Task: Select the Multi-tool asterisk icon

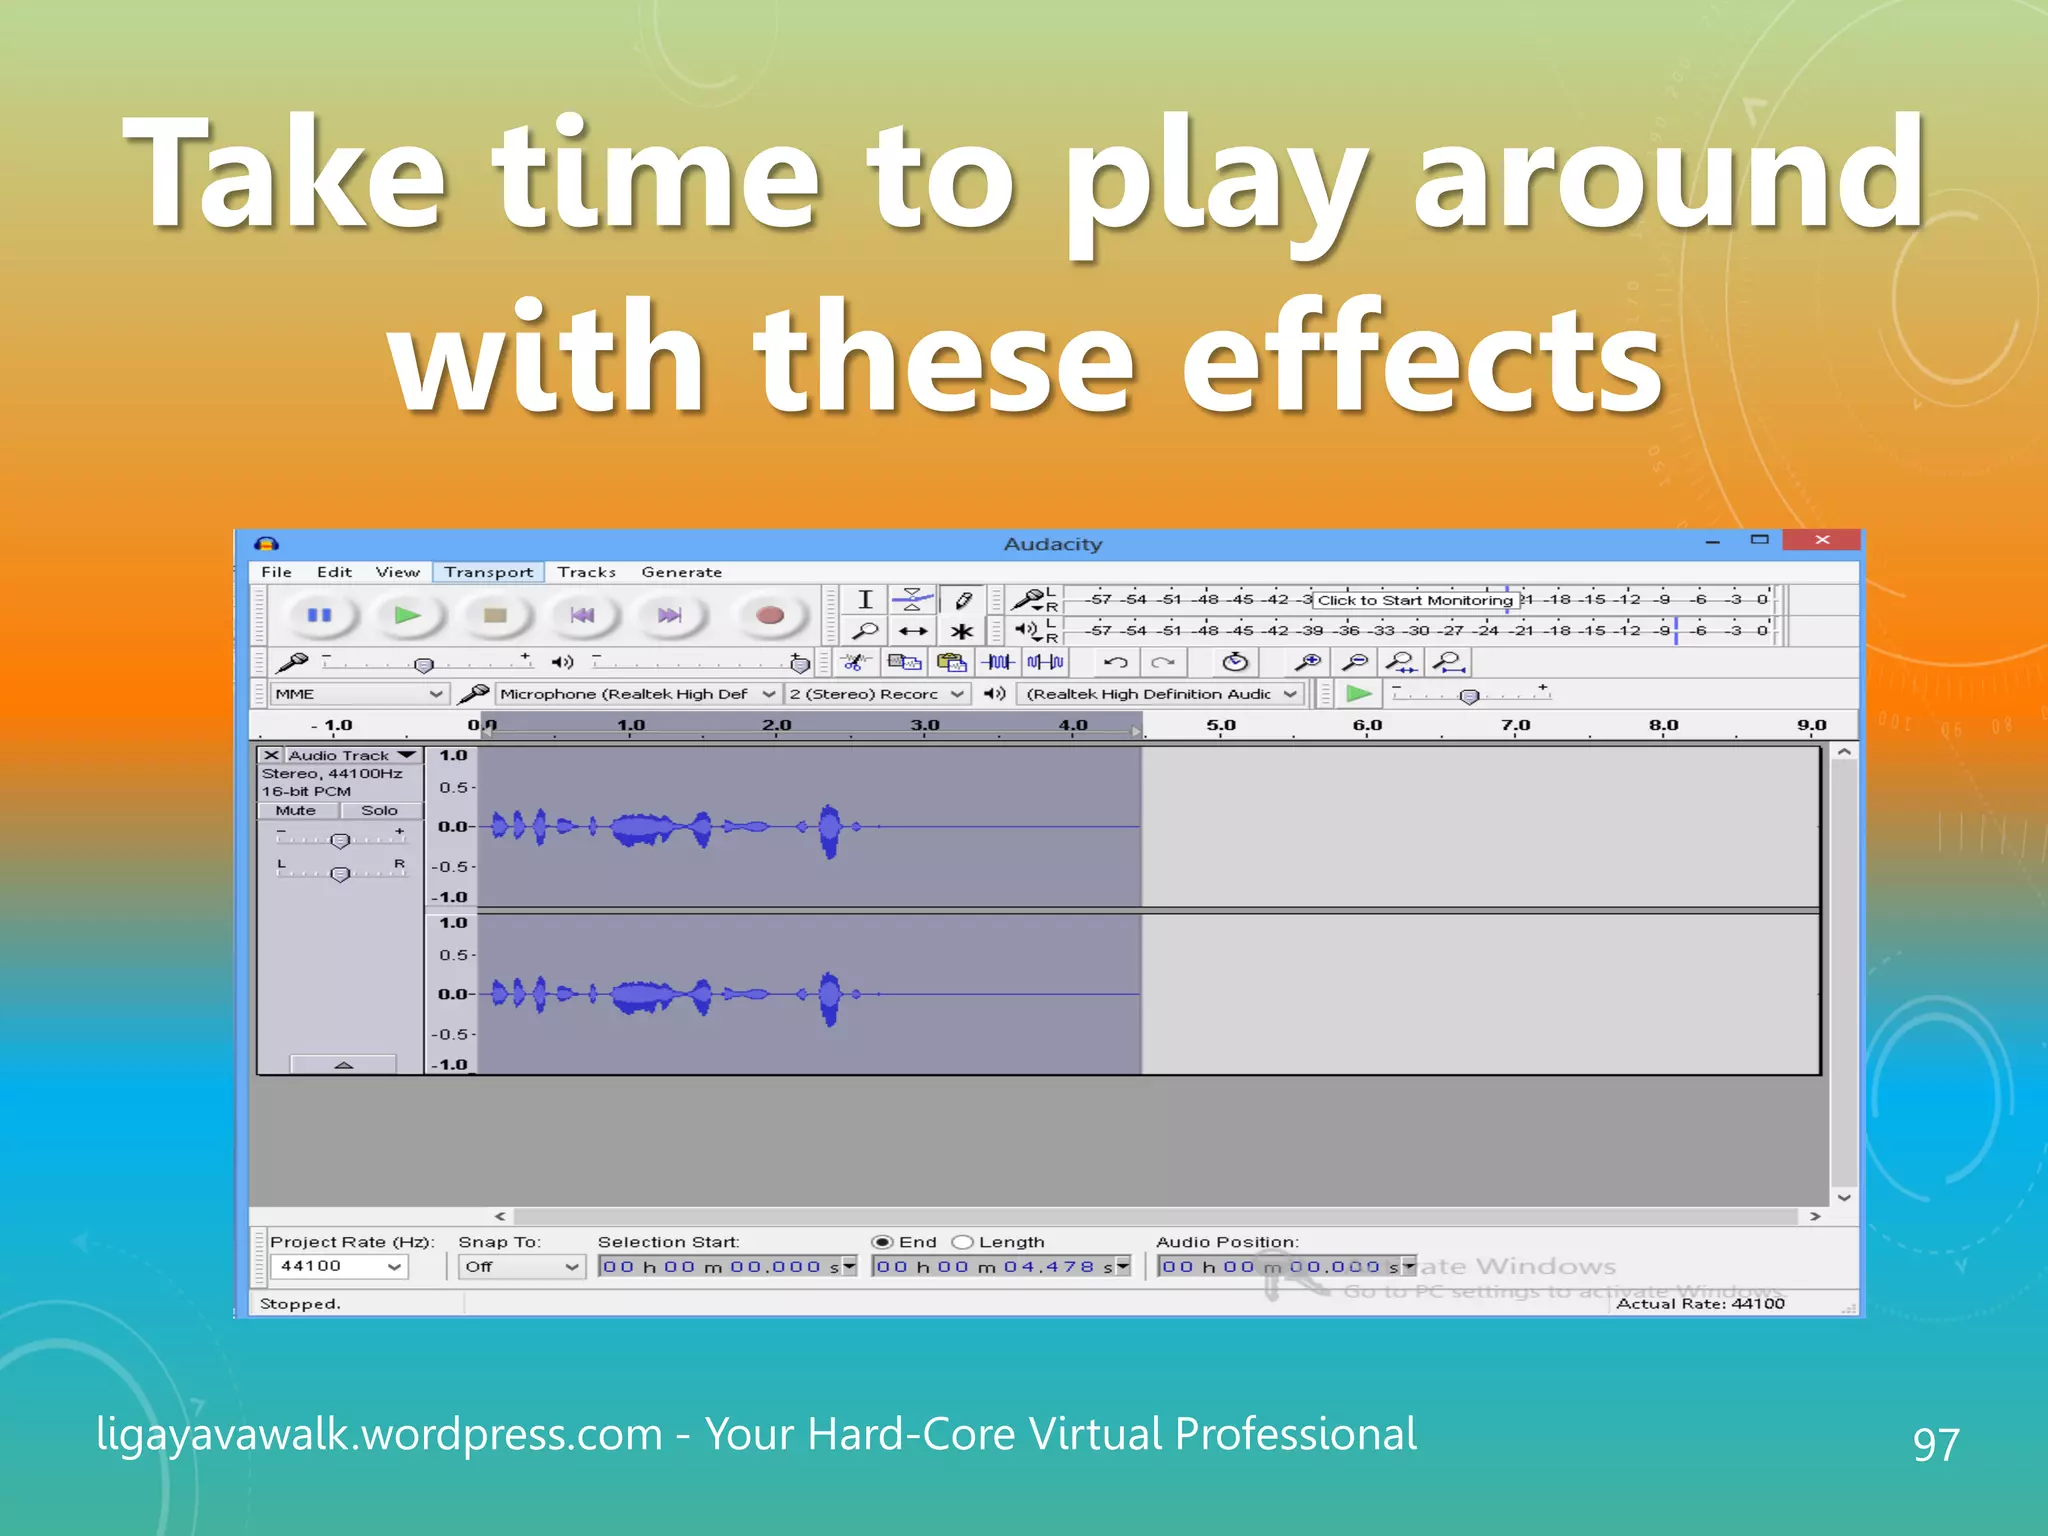Action: (x=962, y=632)
